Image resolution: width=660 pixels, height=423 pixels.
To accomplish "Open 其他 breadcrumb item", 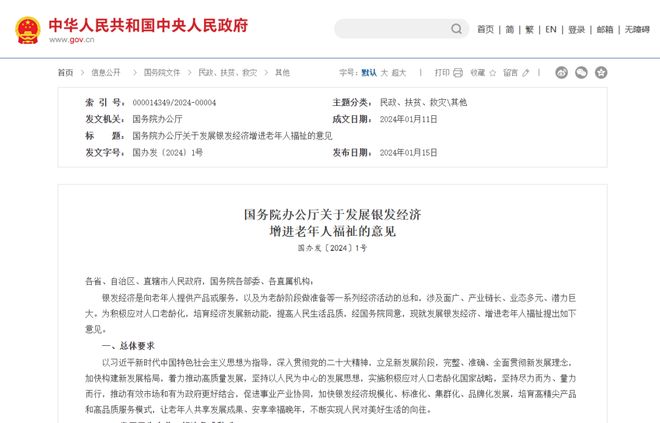I will [x=282, y=73].
